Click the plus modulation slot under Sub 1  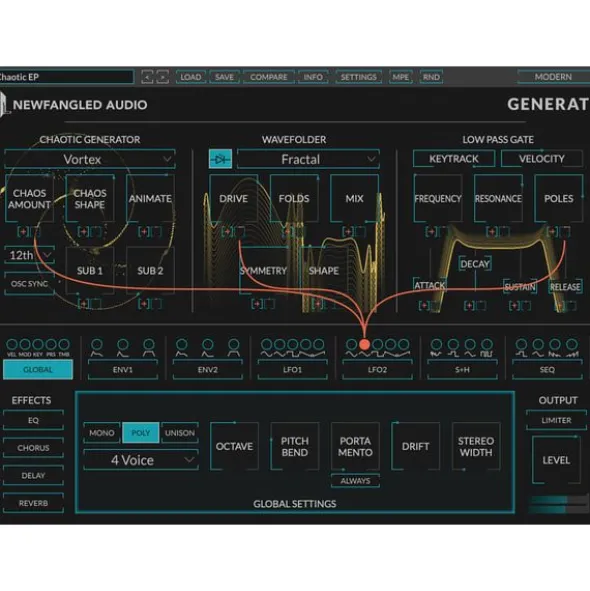[x=83, y=303]
